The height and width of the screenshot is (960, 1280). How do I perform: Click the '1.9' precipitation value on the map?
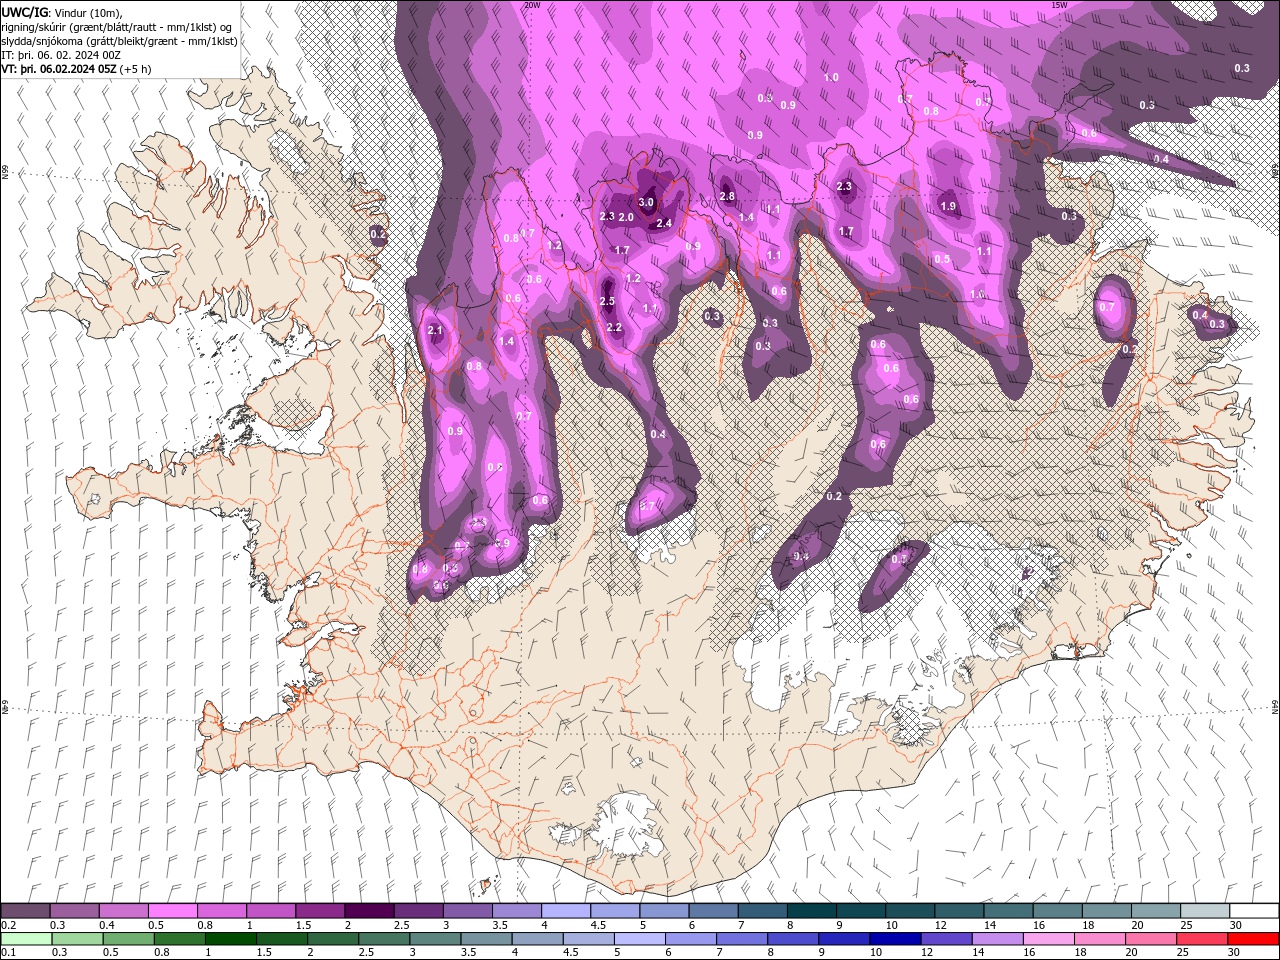(949, 206)
